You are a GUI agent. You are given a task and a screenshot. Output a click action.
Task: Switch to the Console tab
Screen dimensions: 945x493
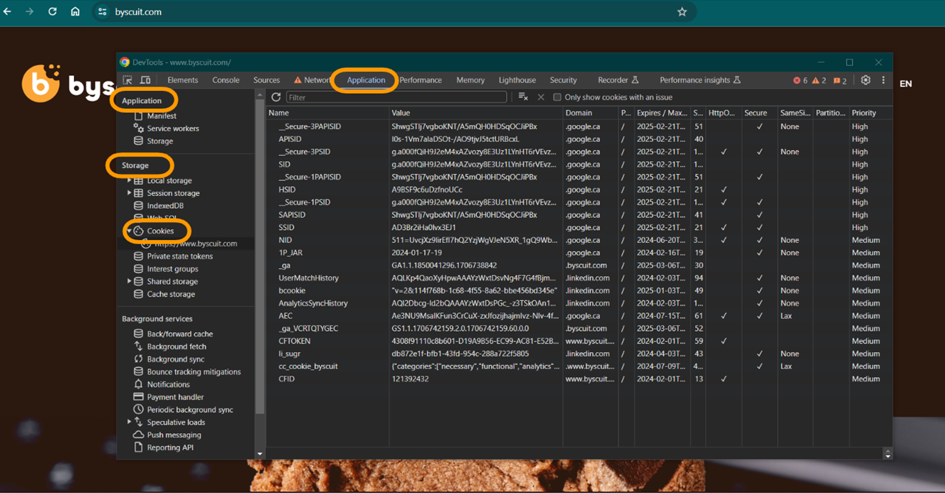pos(225,80)
